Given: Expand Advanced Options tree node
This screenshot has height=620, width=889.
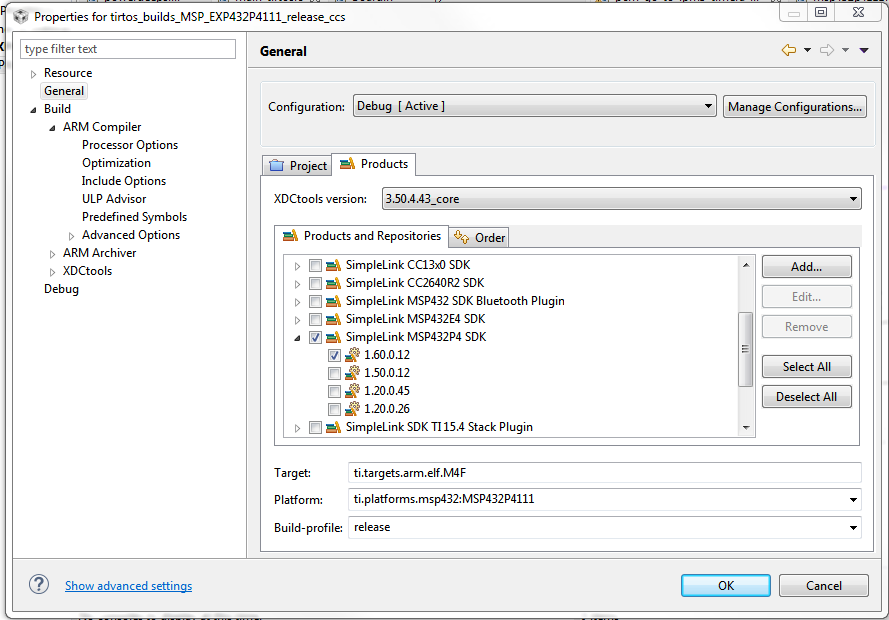Looking at the screenshot, I should click(x=71, y=236).
